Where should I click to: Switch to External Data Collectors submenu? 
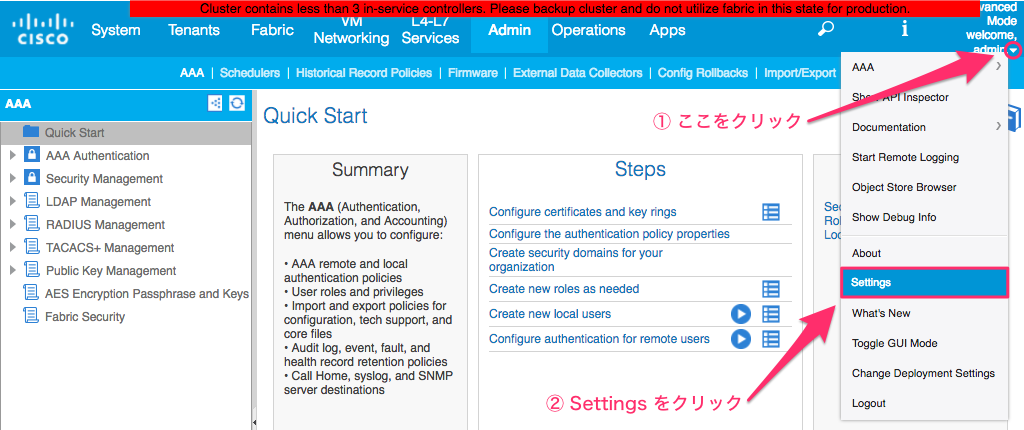click(577, 73)
